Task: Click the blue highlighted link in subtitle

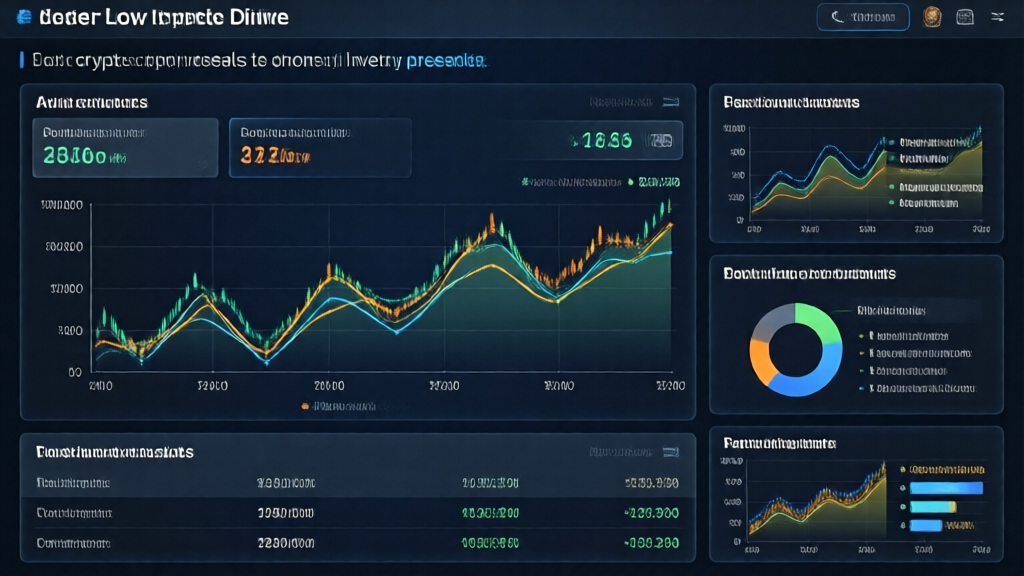Action: point(445,60)
